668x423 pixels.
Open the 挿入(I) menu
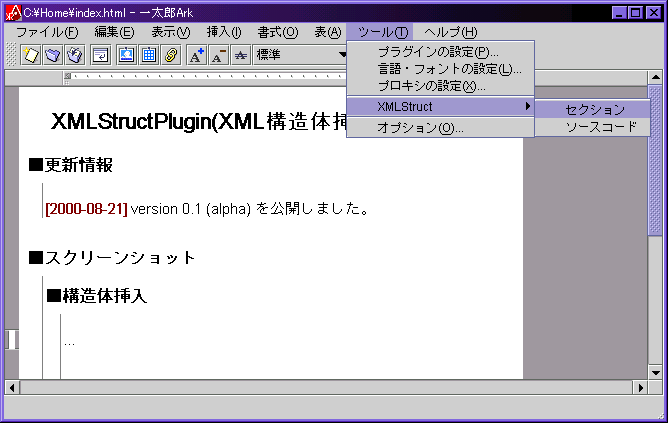pyautogui.click(x=224, y=32)
